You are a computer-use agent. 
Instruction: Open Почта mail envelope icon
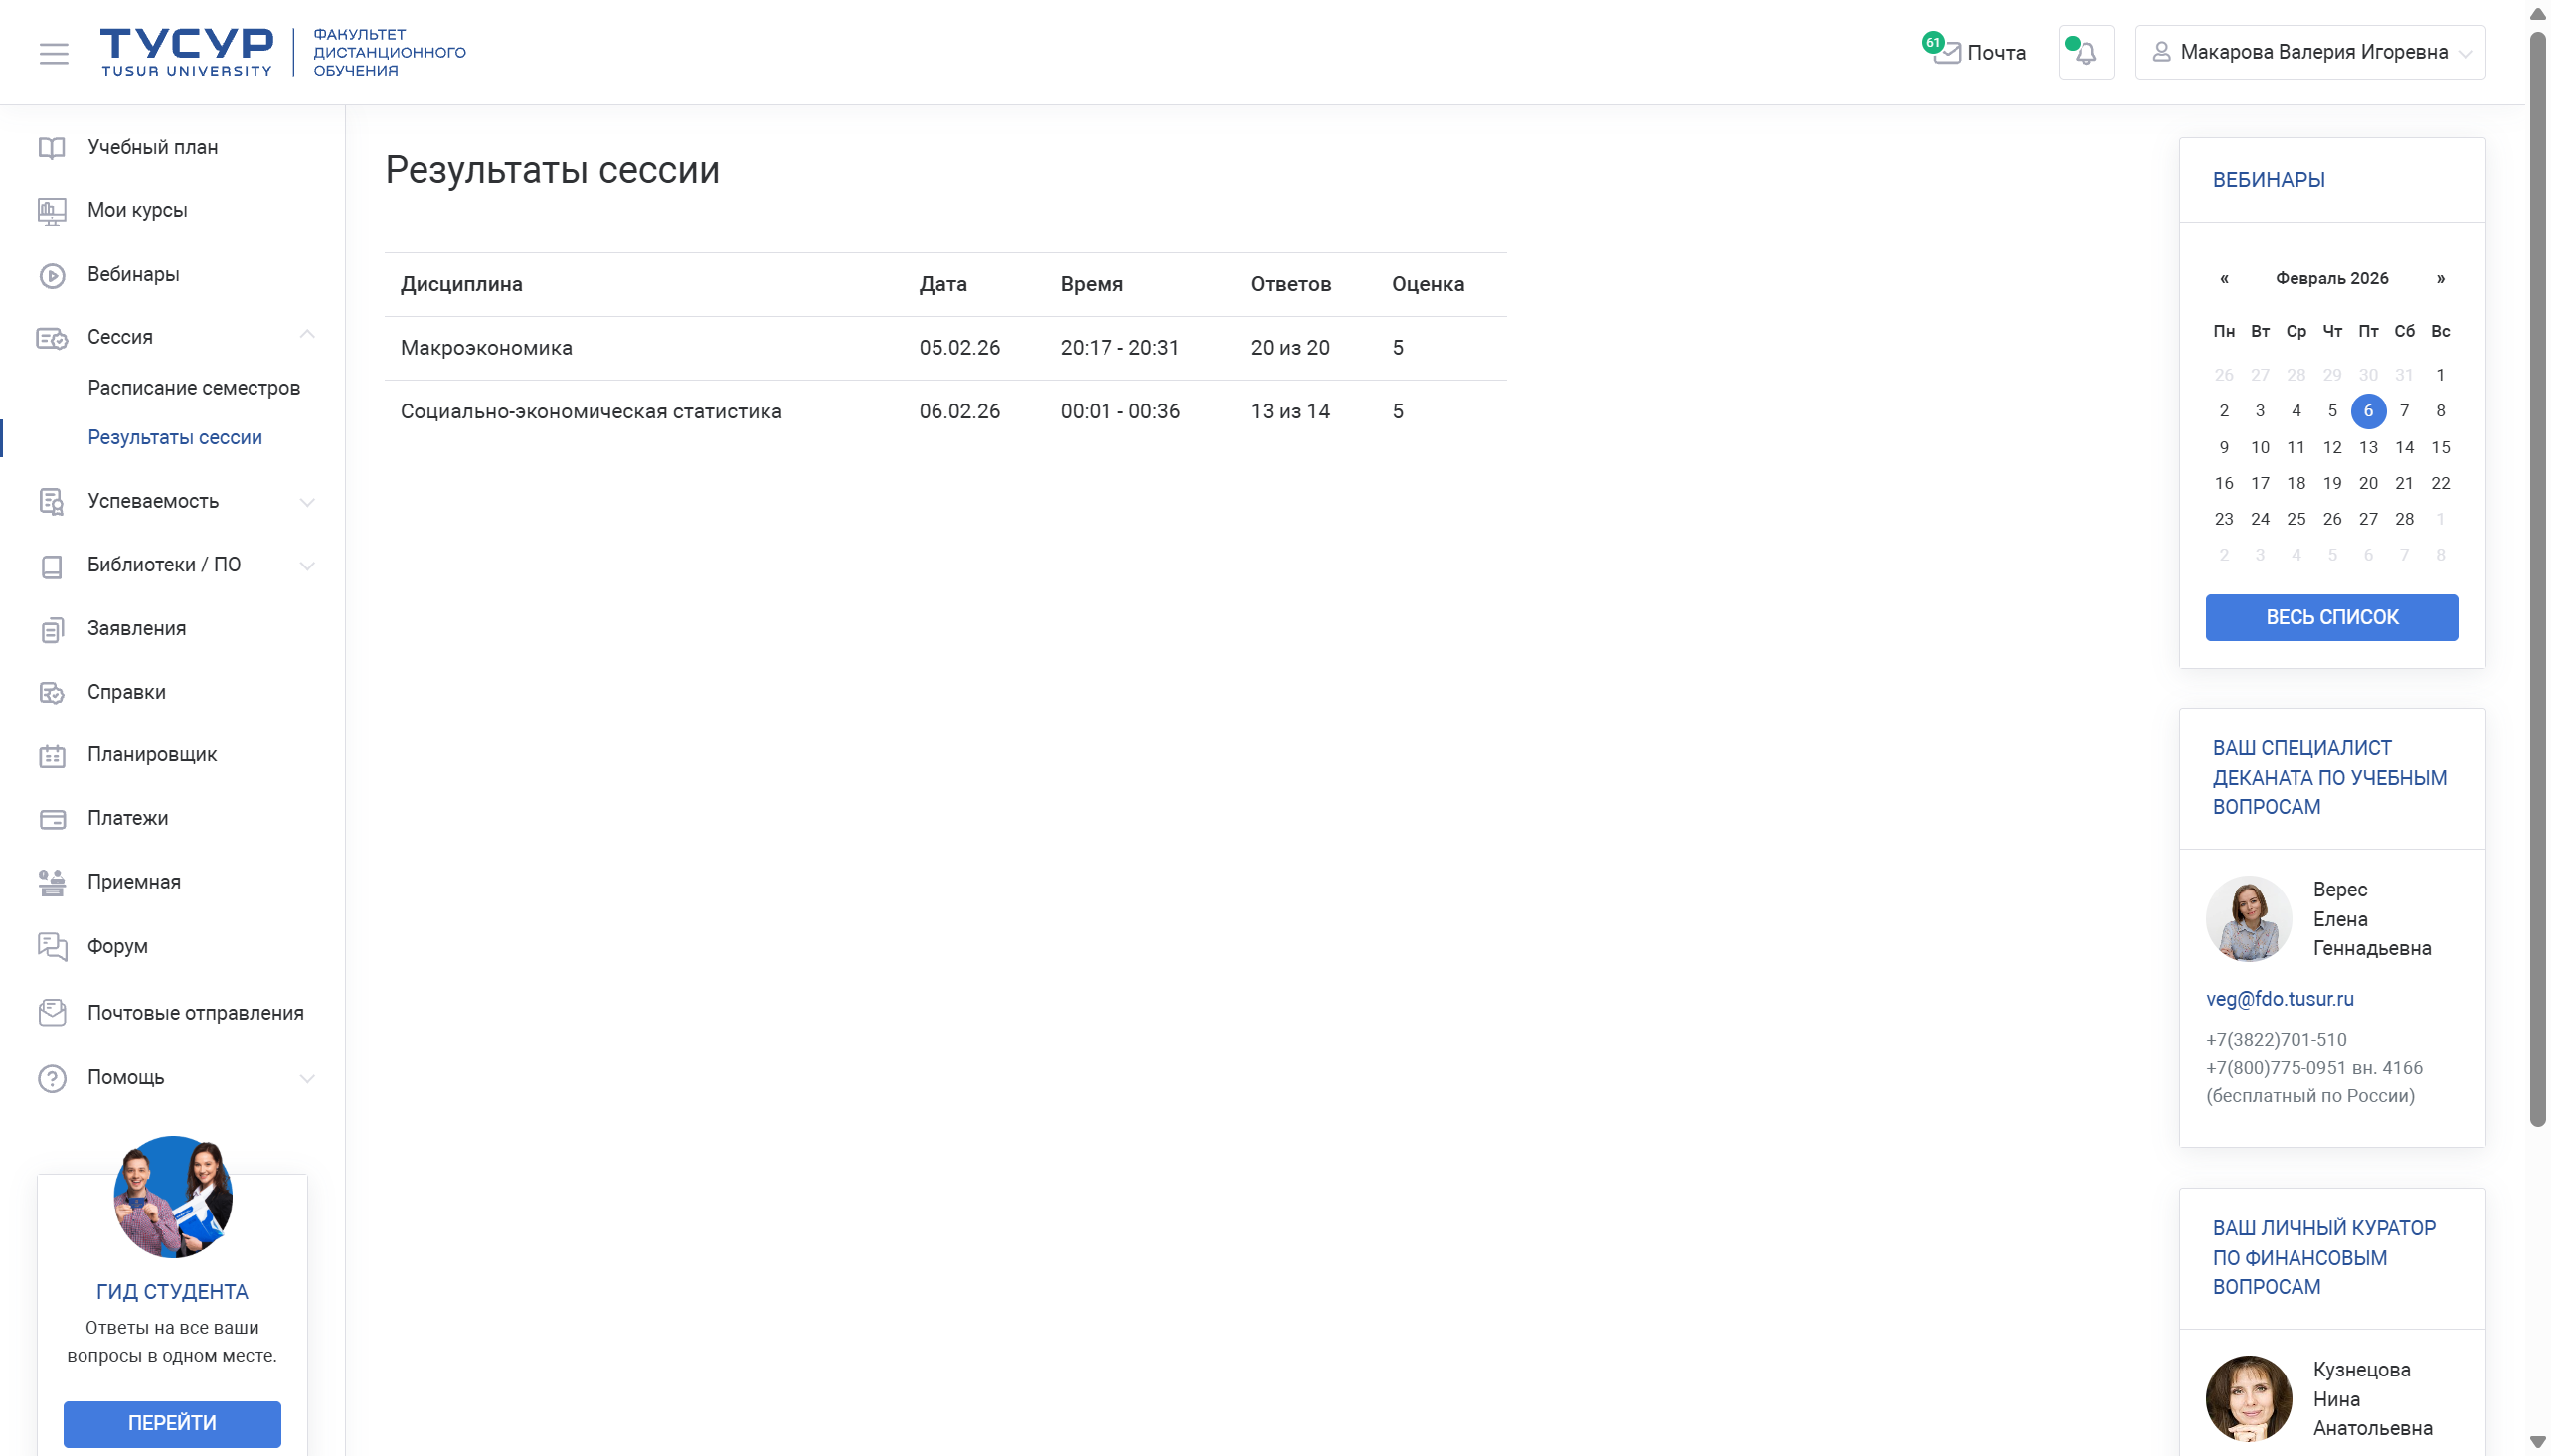(1946, 53)
